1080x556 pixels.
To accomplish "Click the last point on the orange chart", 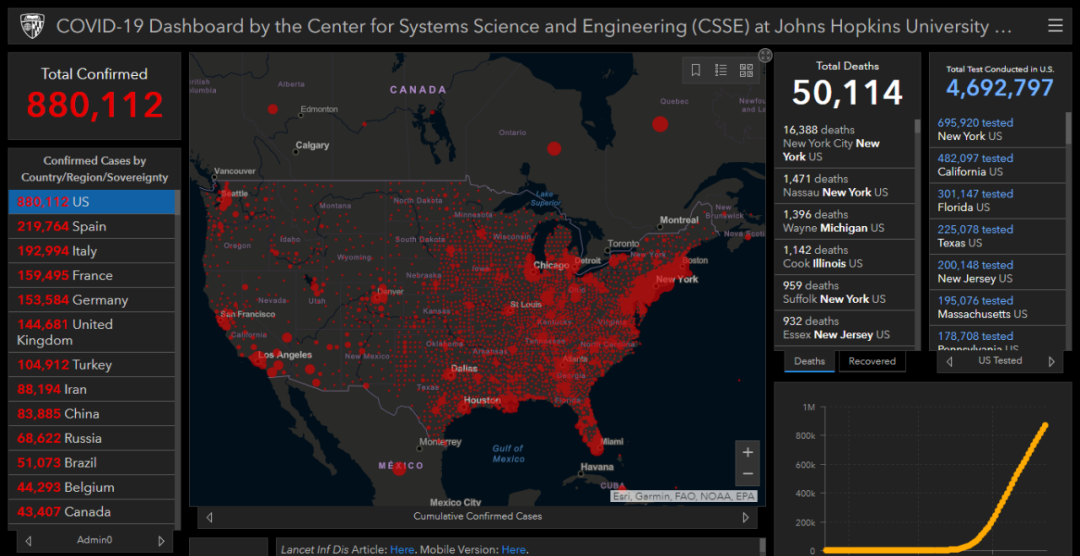I will coord(1045,426).
